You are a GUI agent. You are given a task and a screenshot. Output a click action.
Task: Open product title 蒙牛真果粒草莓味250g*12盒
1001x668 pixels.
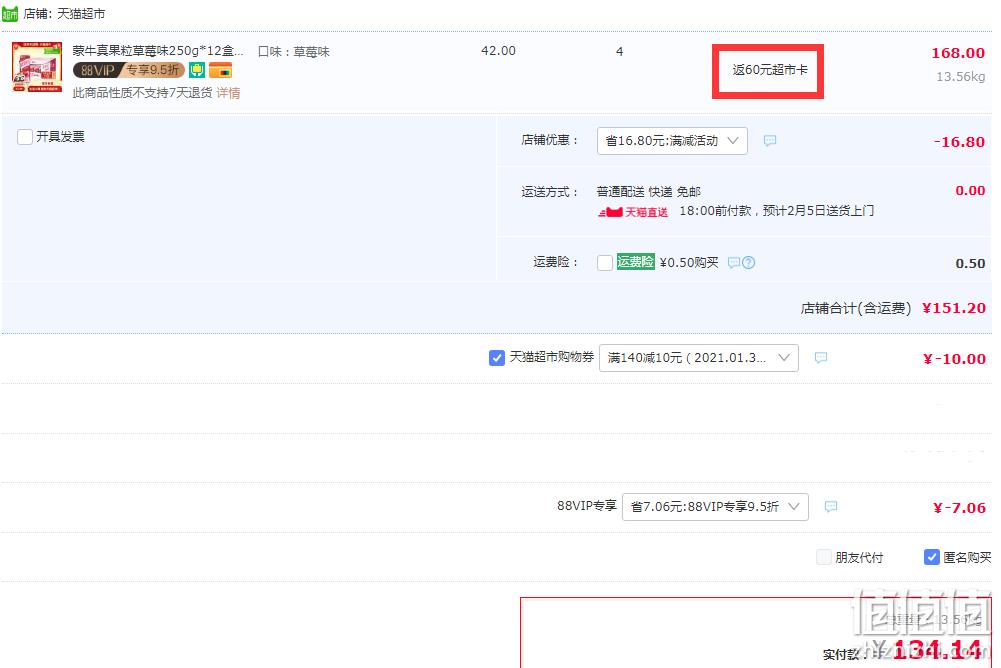coord(158,51)
